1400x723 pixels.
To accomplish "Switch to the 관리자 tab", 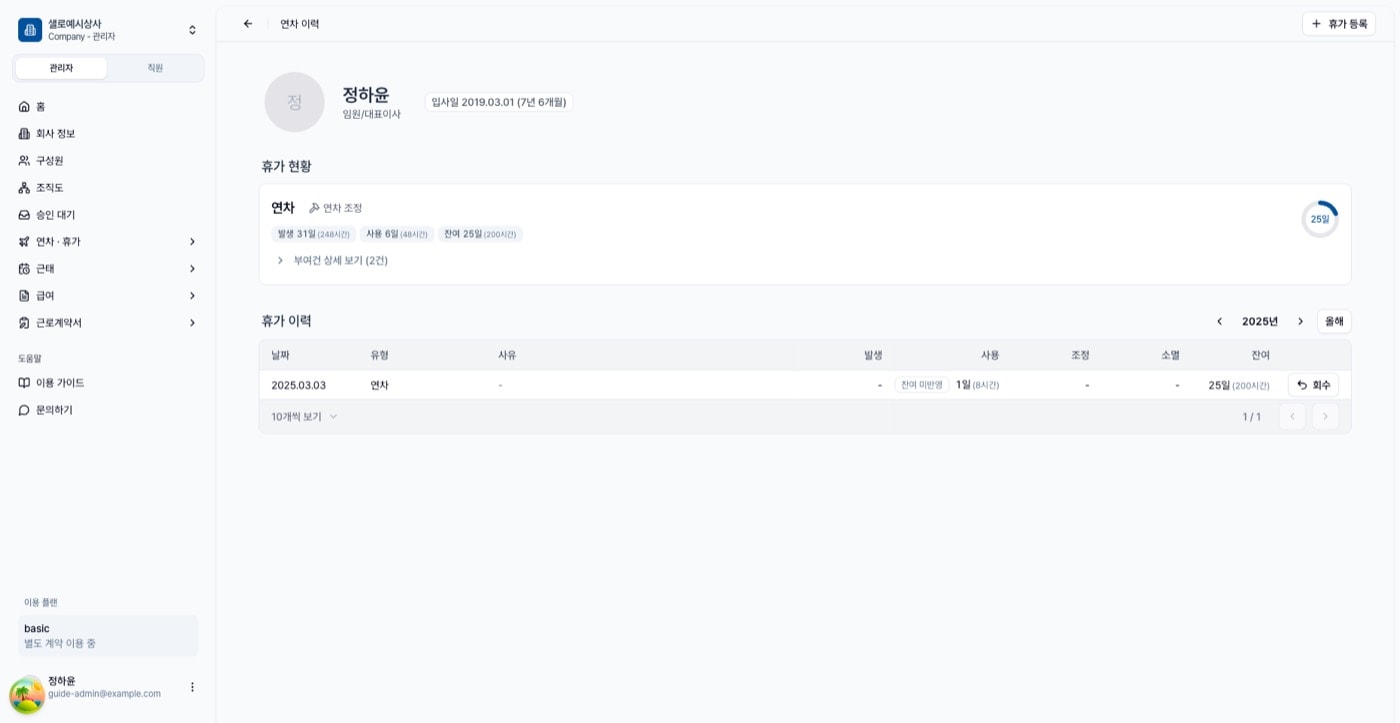I will (61, 68).
